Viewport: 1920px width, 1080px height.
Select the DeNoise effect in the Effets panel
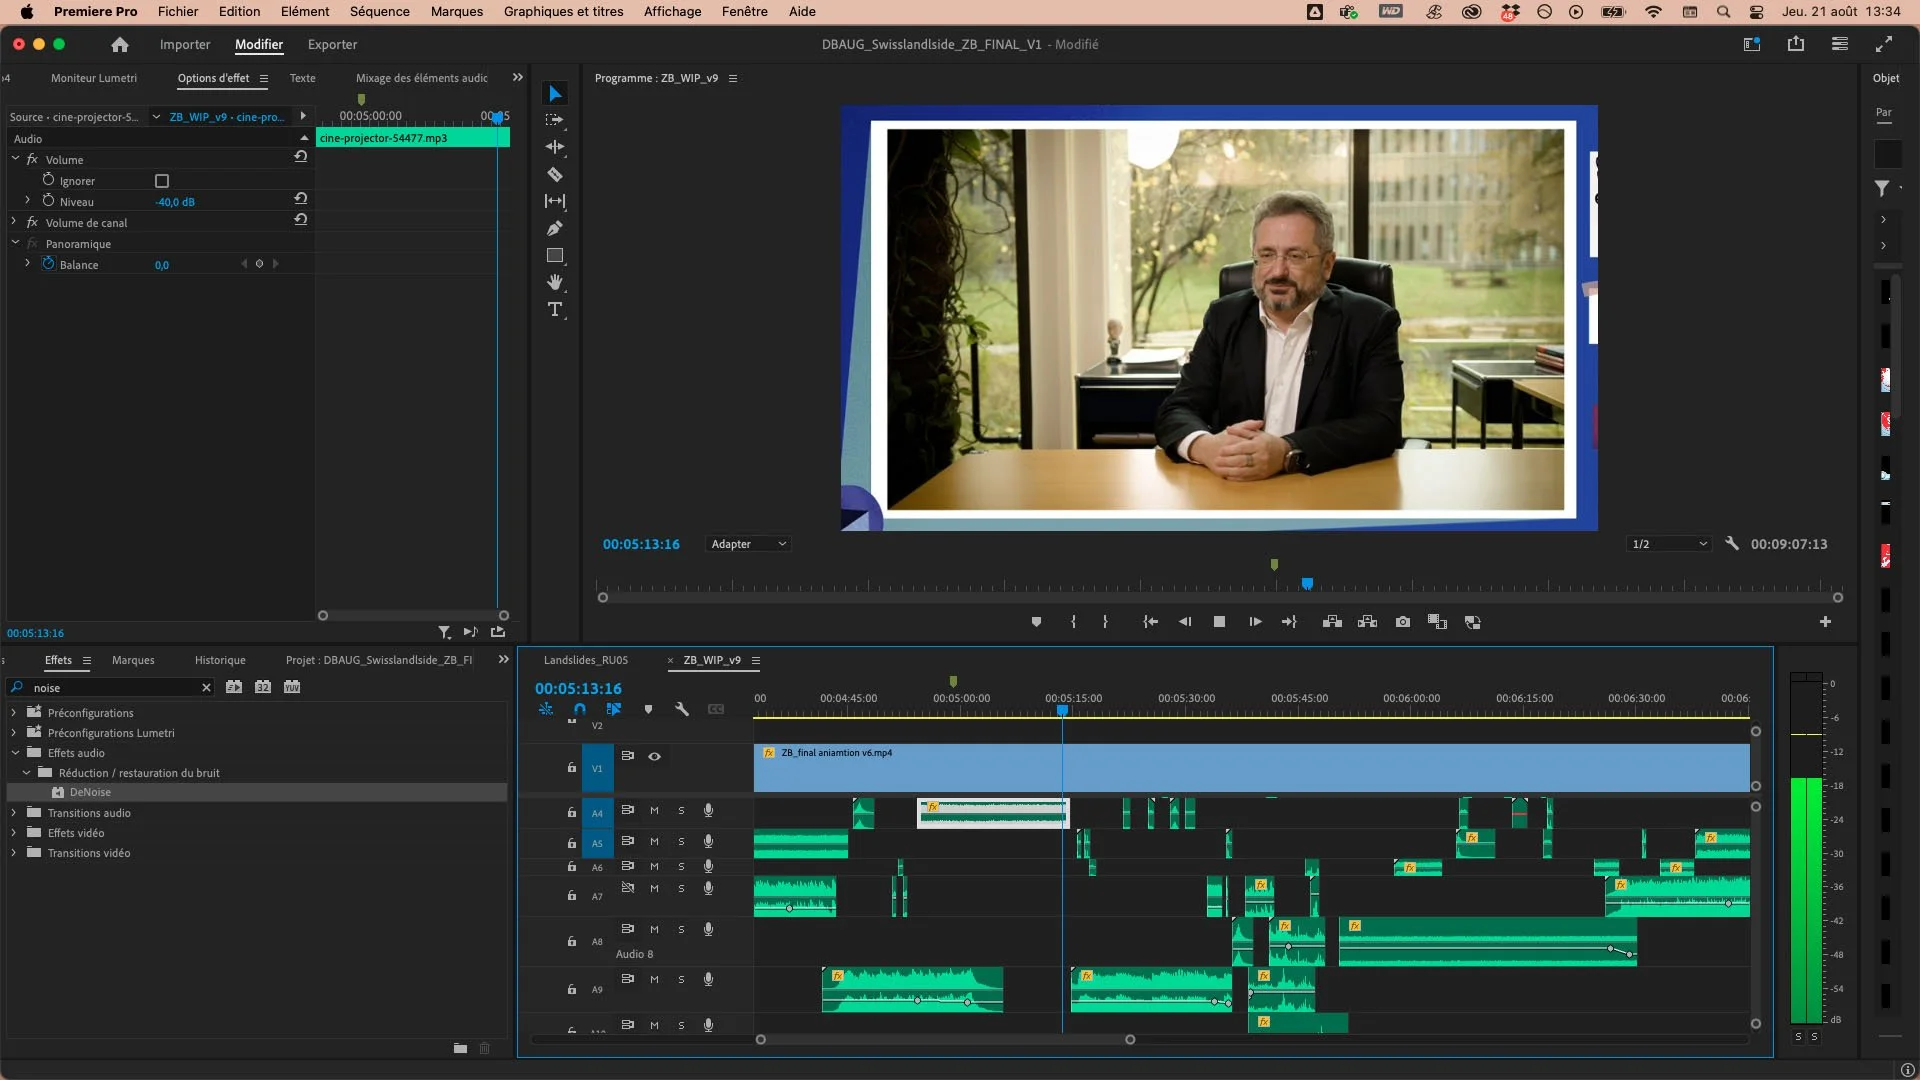pyautogui.click(x=90, y=792)
